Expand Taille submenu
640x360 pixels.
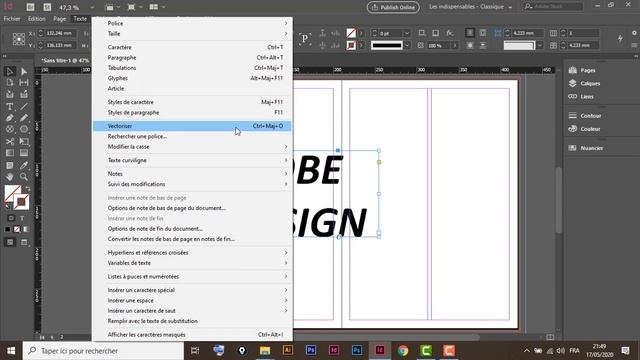[x=192, y=33]
